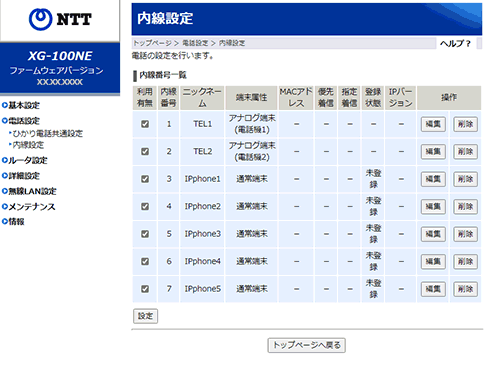
Task: Open the ひかり電話共通設定 submenu item
Action: pos(48,134)
